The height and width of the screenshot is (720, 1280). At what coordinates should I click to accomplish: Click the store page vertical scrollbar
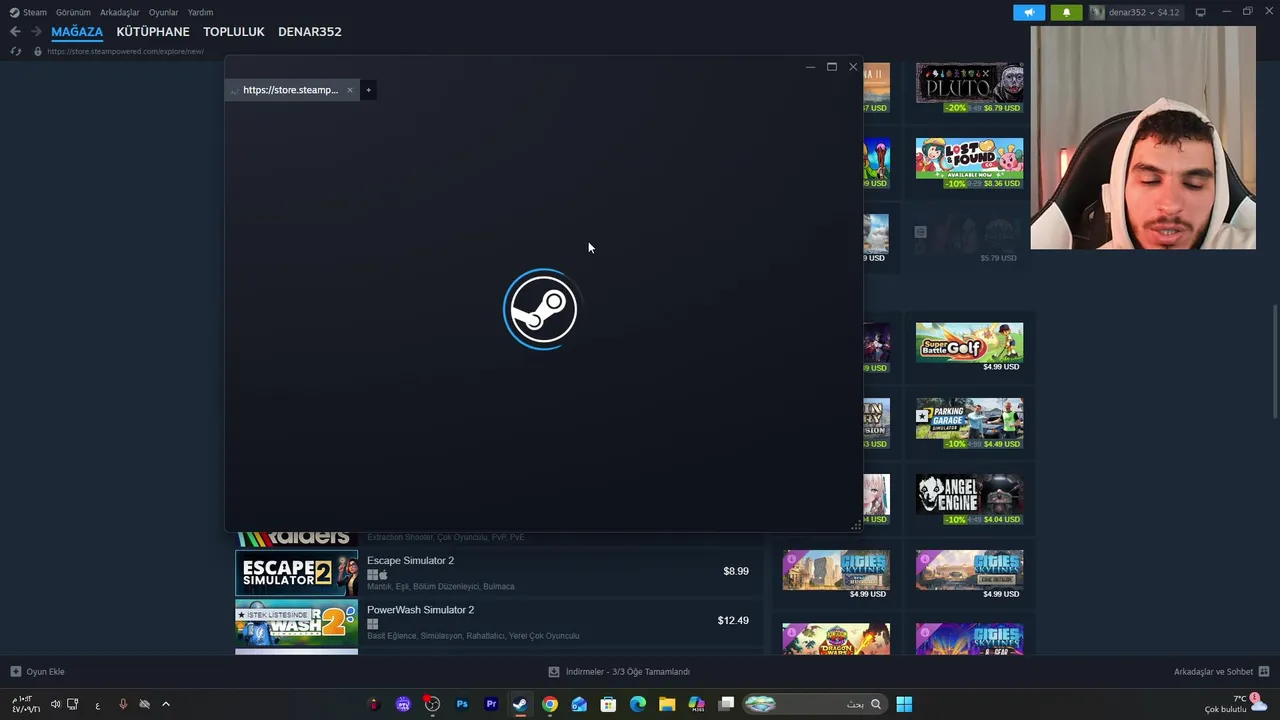pos(1275,361)
